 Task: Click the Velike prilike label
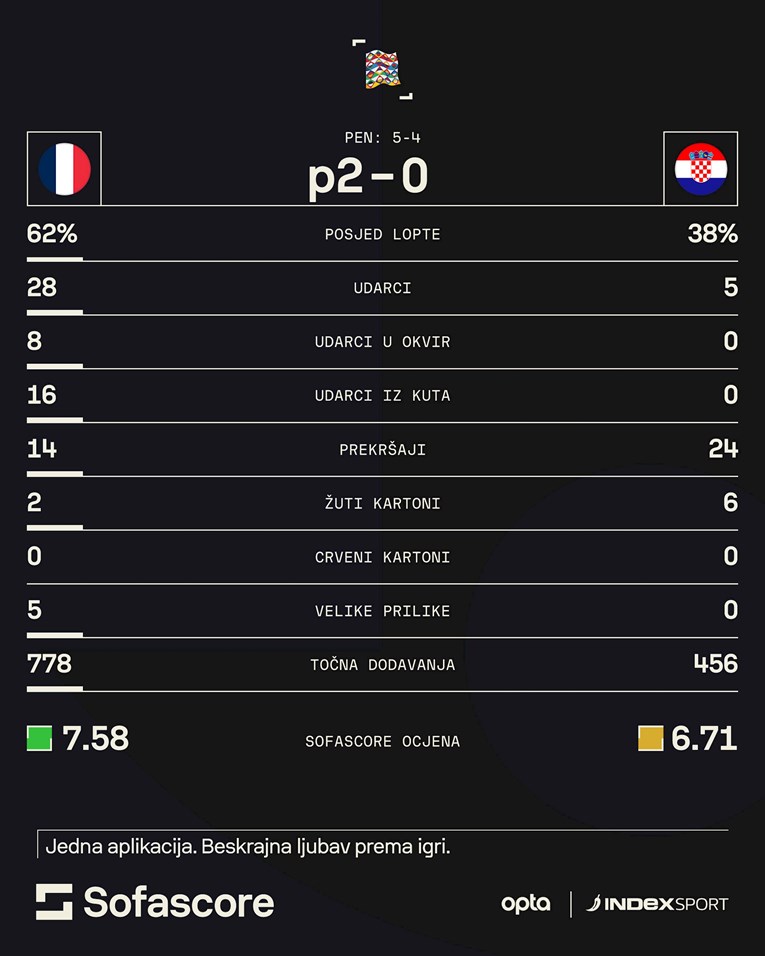point(382,611)
